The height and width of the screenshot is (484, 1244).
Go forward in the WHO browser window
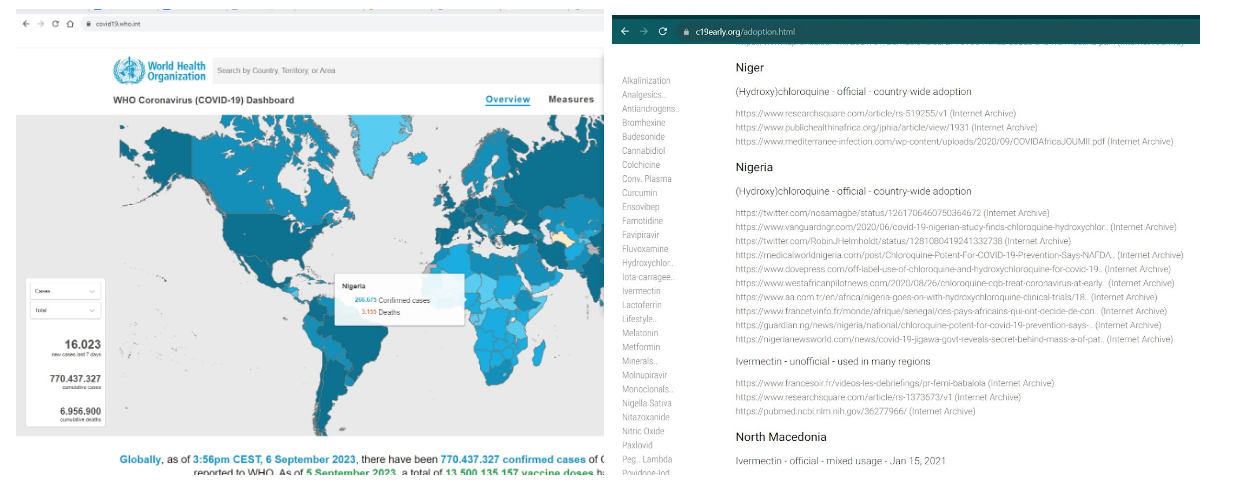40,23
